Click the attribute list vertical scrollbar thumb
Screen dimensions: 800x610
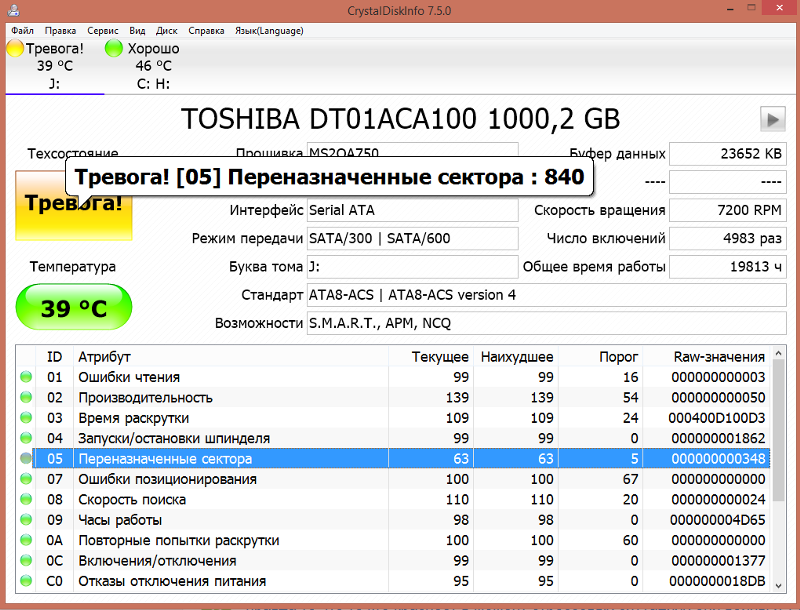tap(779, 429)
